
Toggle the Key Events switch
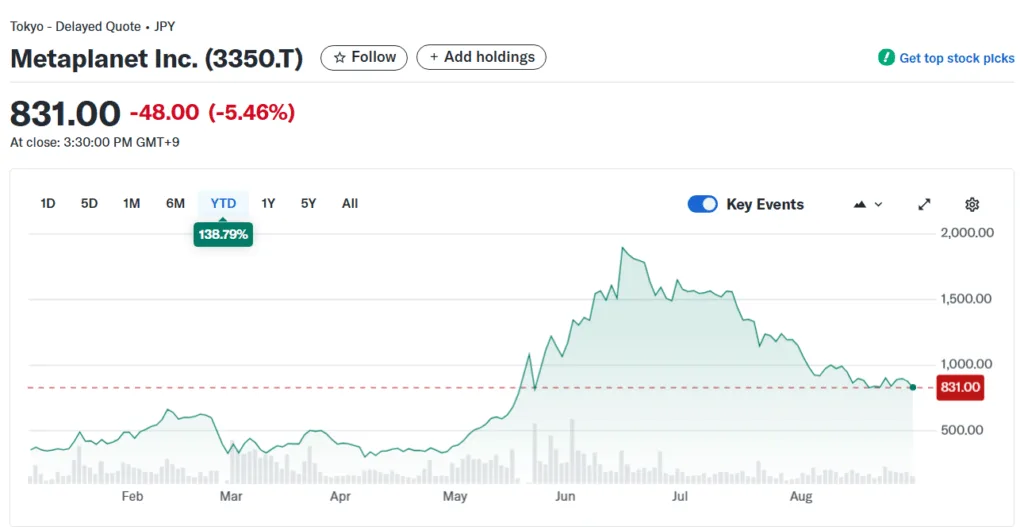point(703,204)
